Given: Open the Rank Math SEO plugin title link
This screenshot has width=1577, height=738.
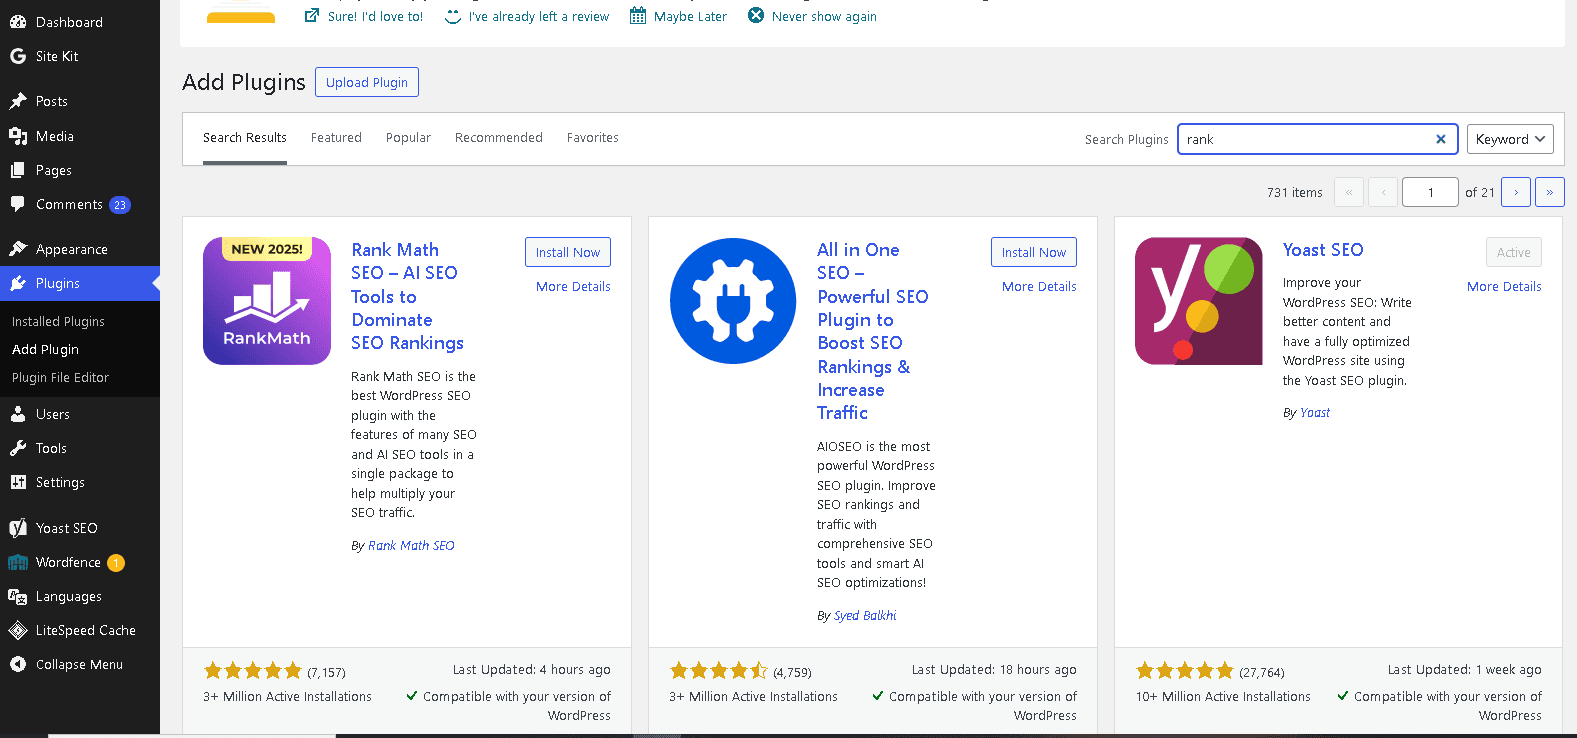Looking at the screenshot, I should pyautogui.click(x=407, y=296).
